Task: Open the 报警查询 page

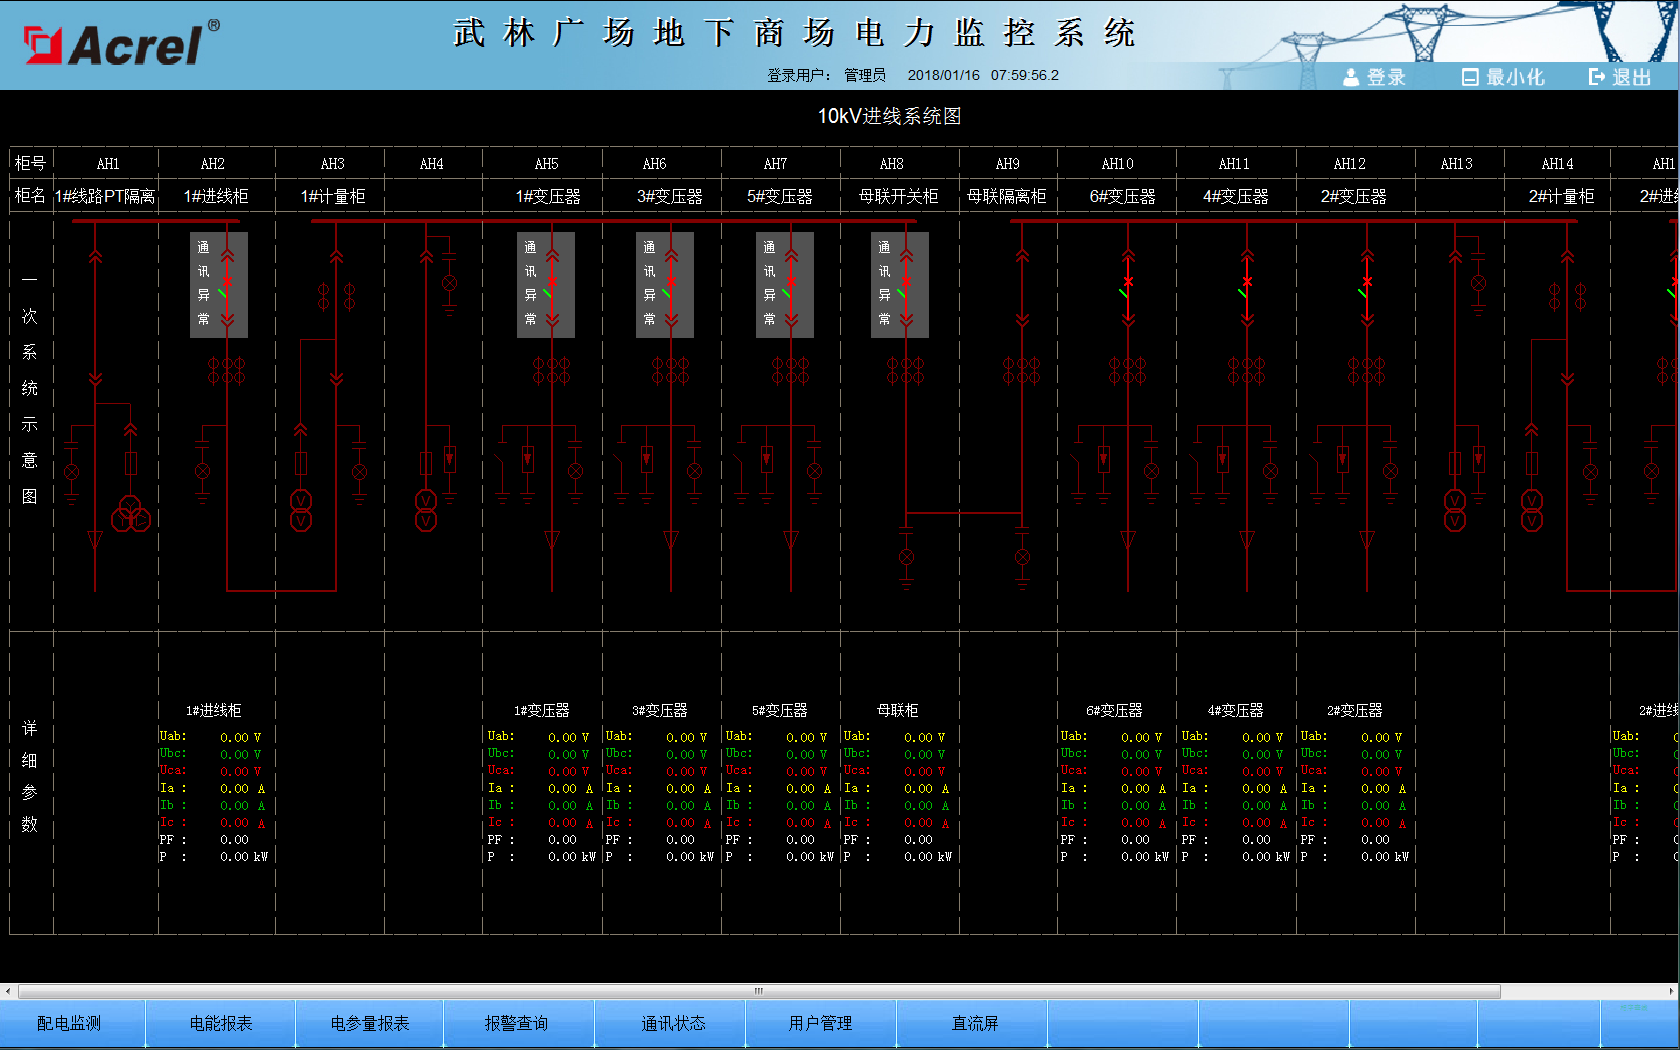Action: 517,1023
